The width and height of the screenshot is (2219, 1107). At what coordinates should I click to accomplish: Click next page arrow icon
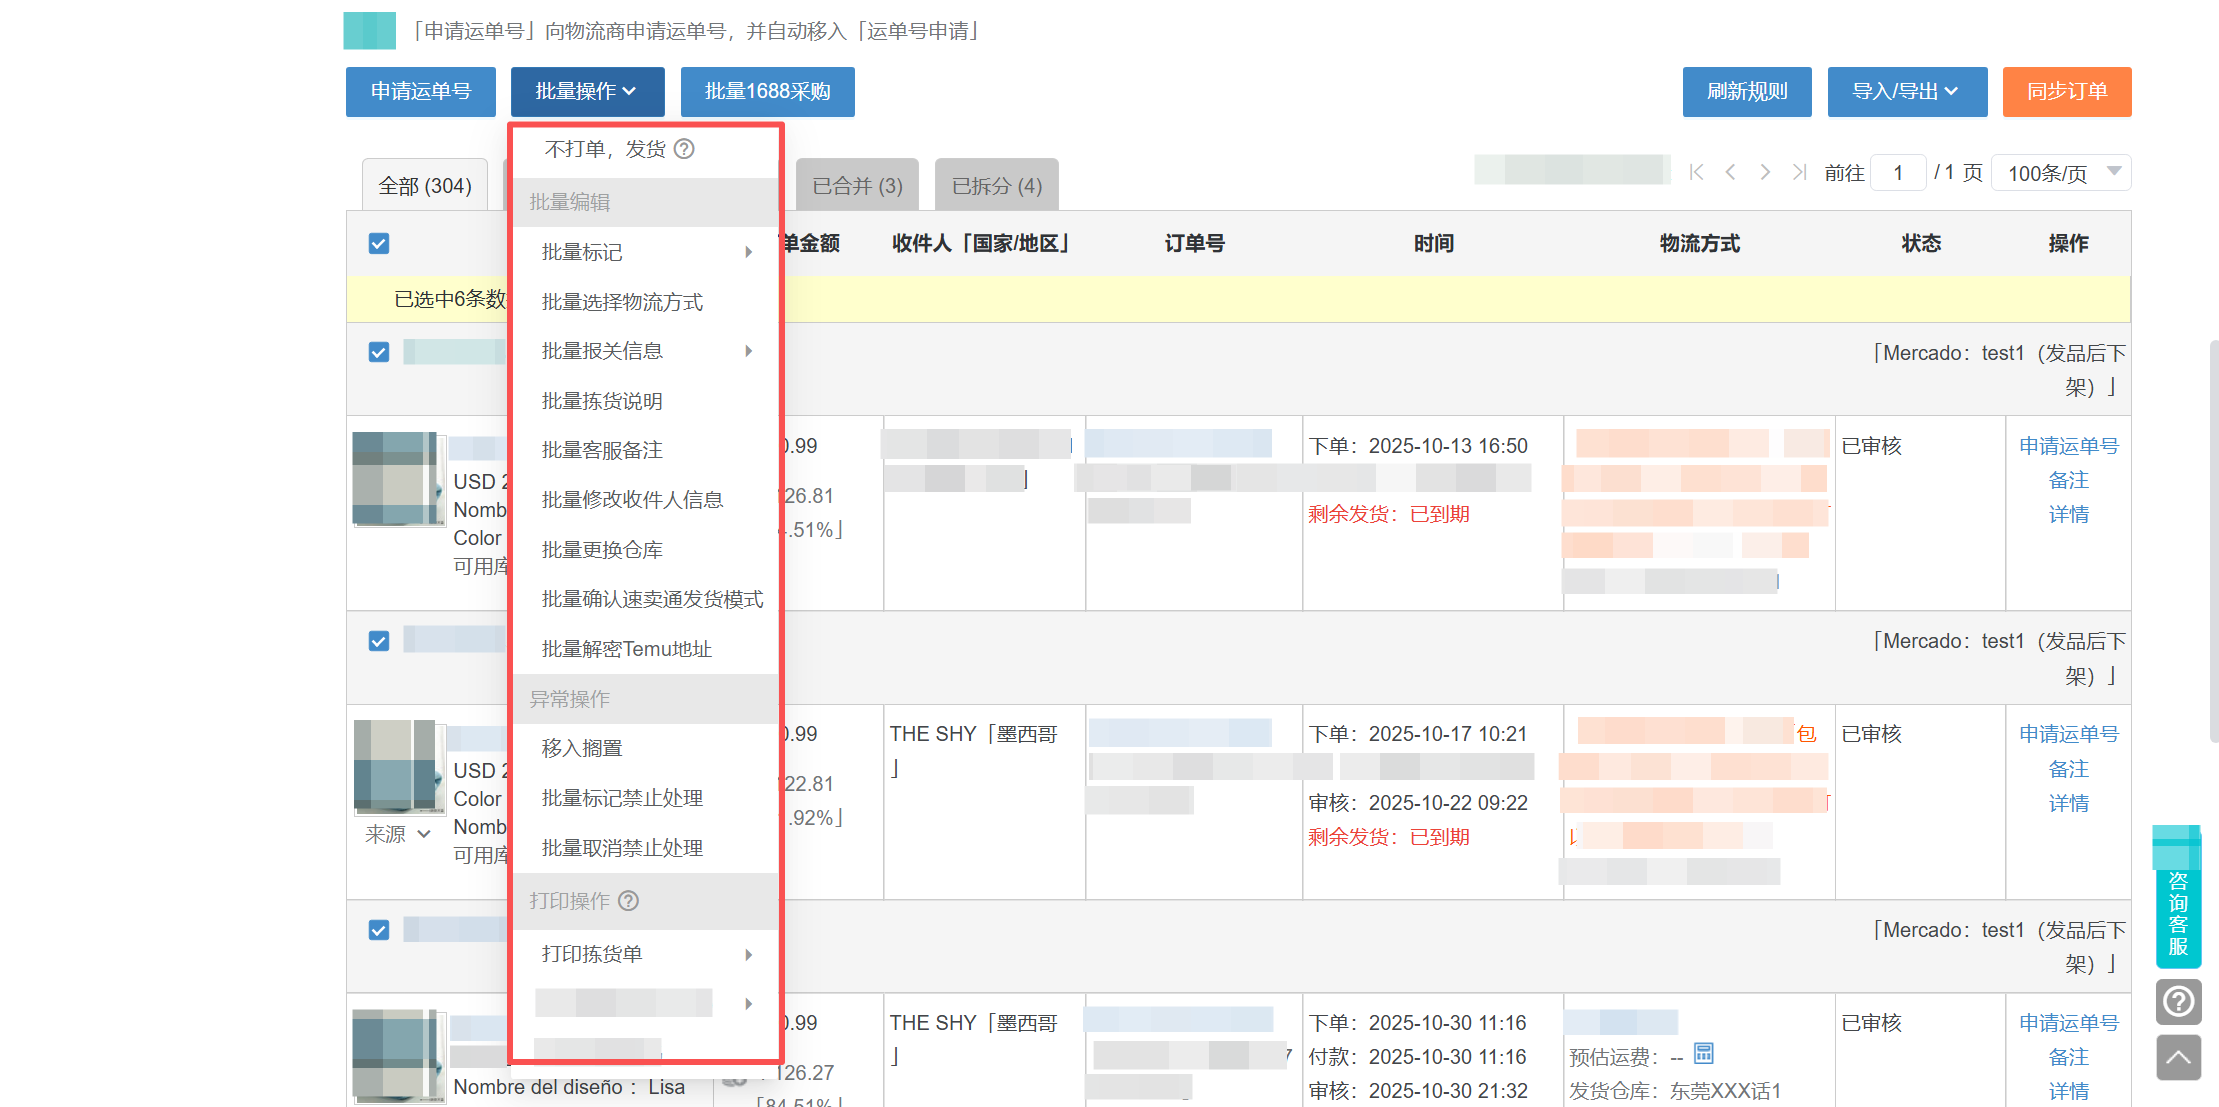click(1765, 172)
